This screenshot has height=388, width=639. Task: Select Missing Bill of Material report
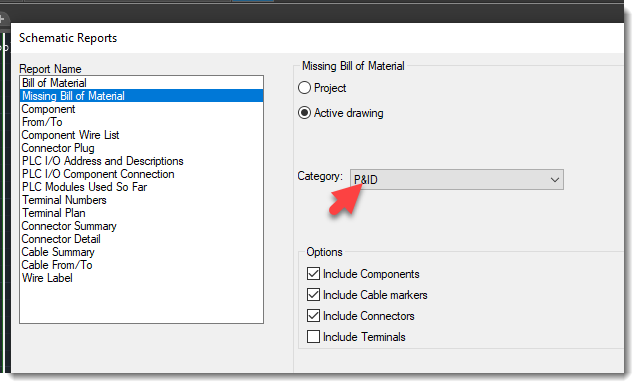click(x=141, y=96)
